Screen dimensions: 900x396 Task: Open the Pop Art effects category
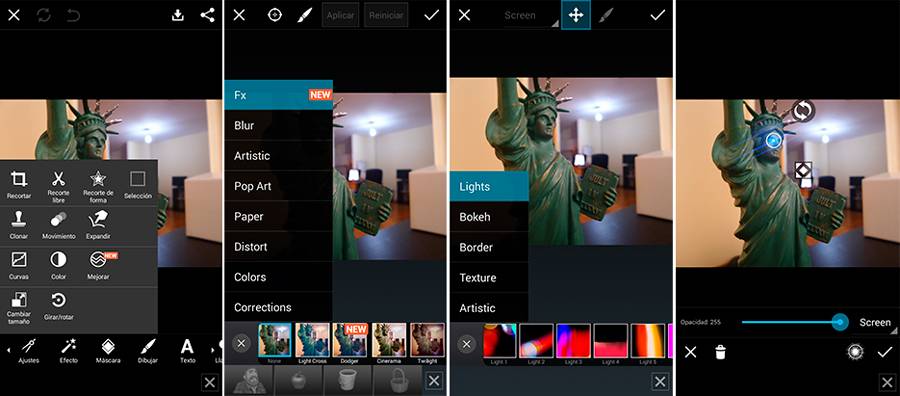pyautogui.click(x=278, y=186)
